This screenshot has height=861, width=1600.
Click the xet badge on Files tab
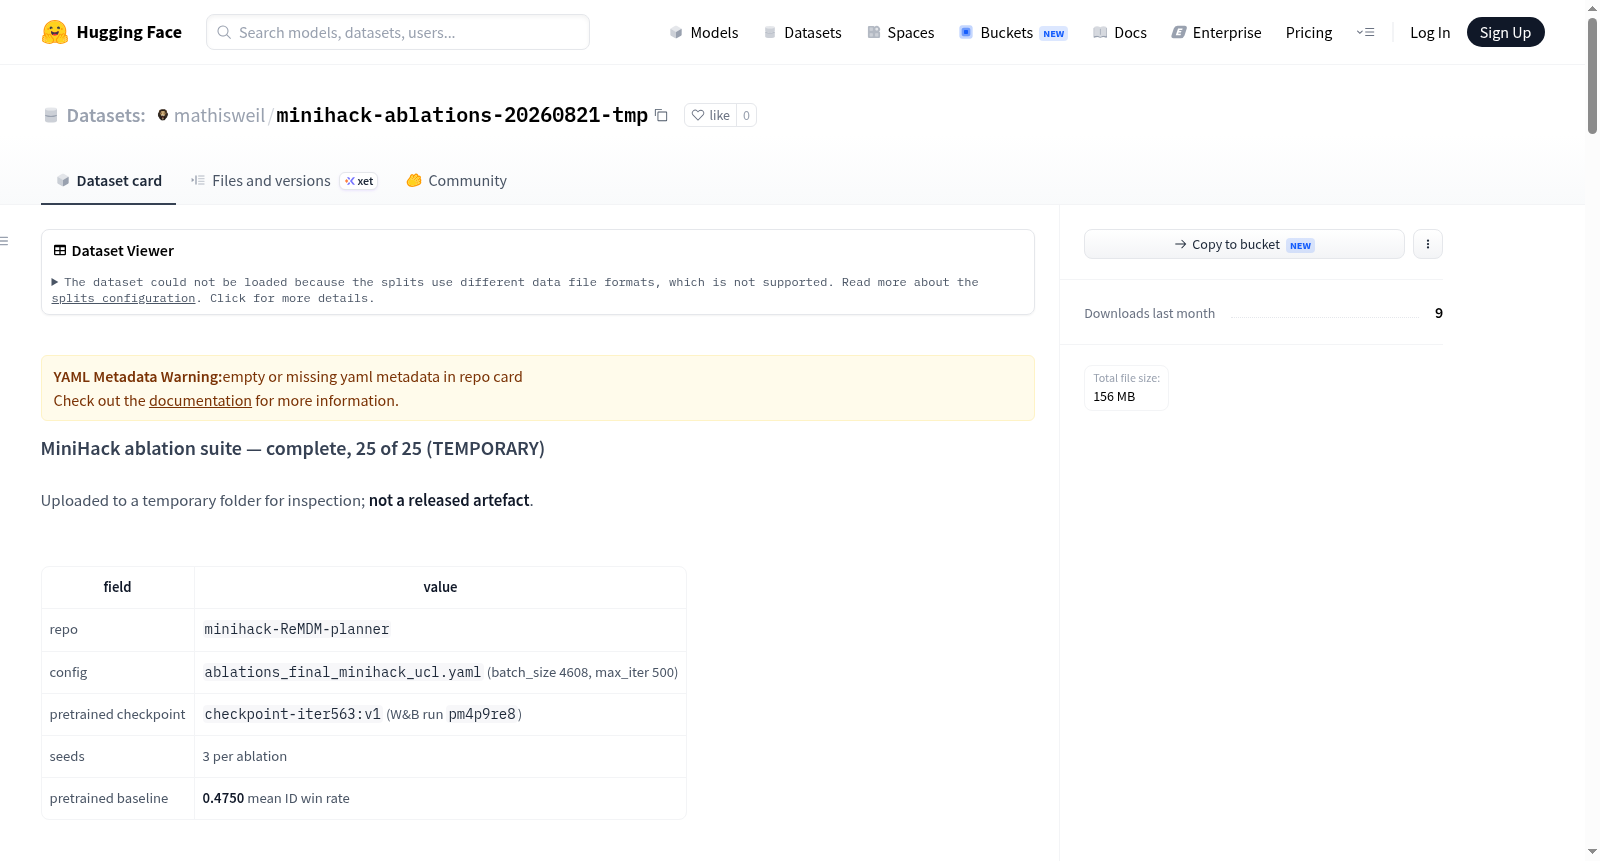(x=359, y=181)
